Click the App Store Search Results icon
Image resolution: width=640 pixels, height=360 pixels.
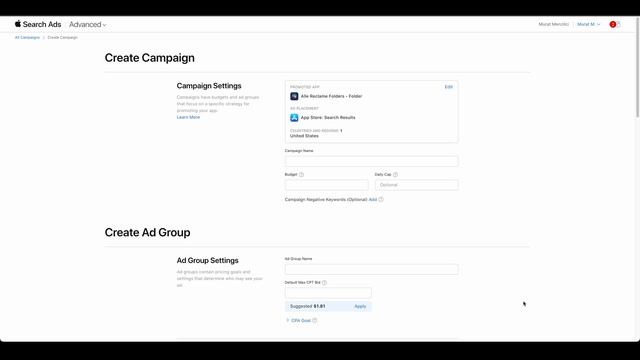294,118
